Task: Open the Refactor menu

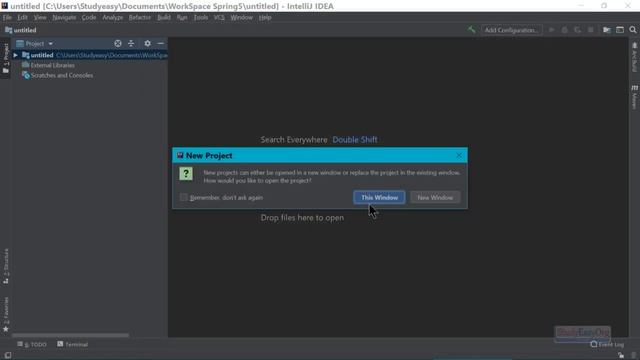Action: tap(140, 18)
